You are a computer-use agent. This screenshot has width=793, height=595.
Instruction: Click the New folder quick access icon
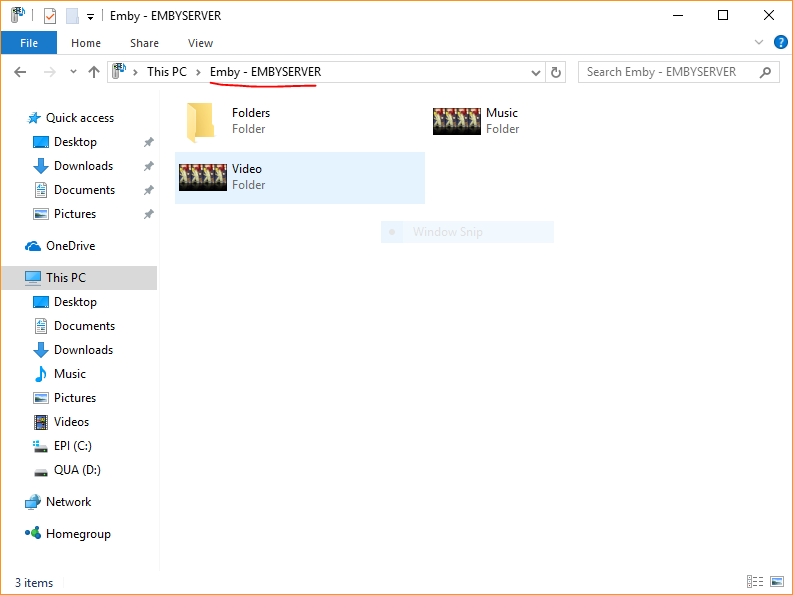click(72, 16)
